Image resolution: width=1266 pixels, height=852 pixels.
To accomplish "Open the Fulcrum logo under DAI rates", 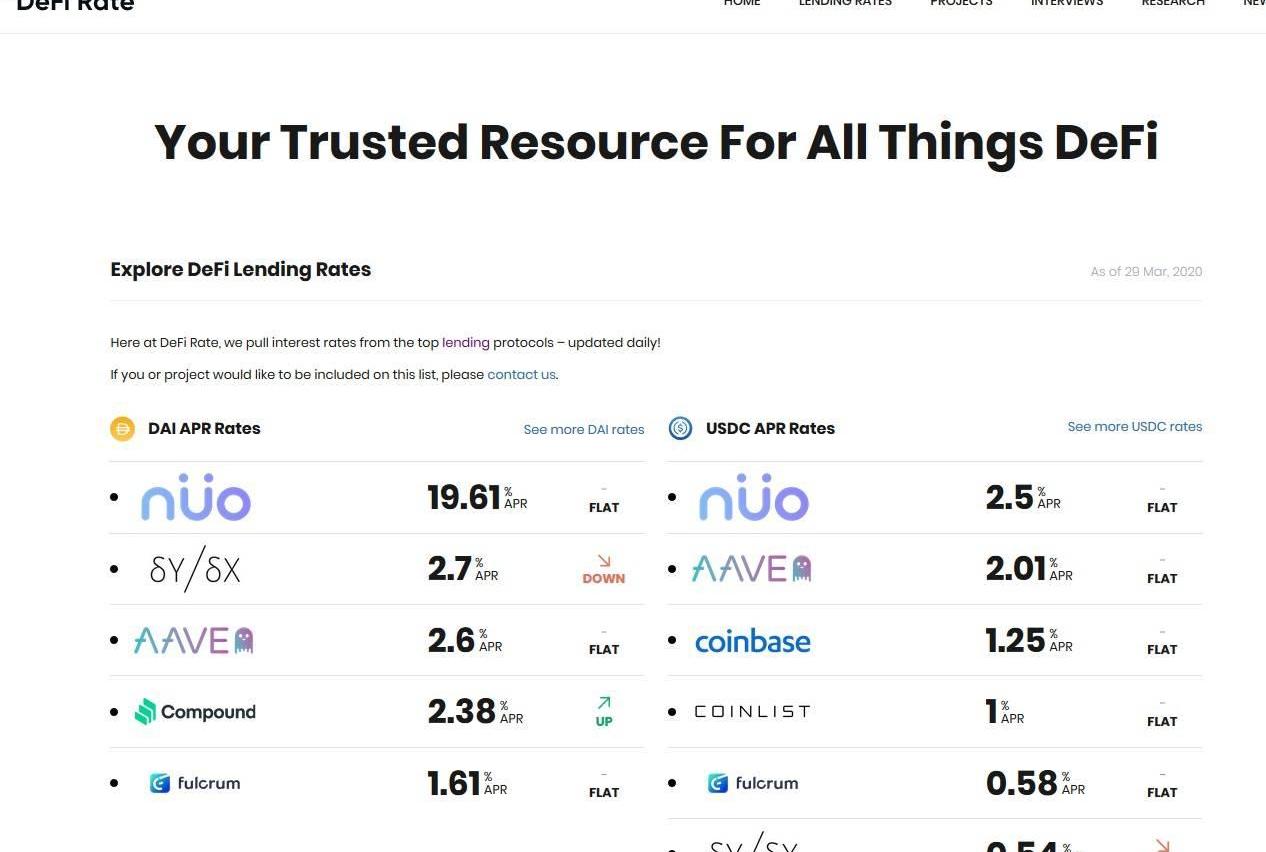I will coord(195,783).
